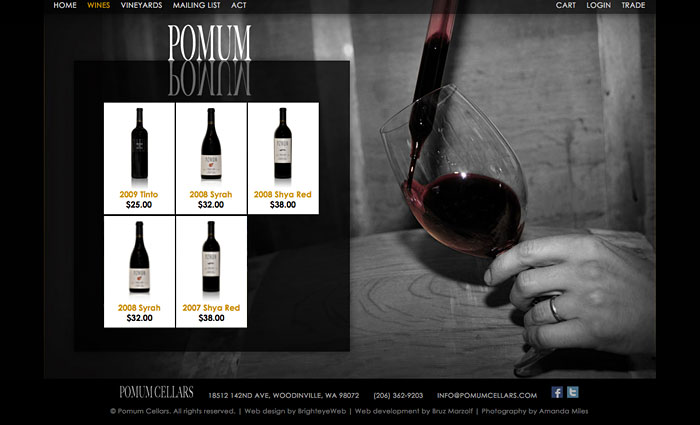
Task: Open the VINEYARDS page
Action: click(x=142, y=5)
